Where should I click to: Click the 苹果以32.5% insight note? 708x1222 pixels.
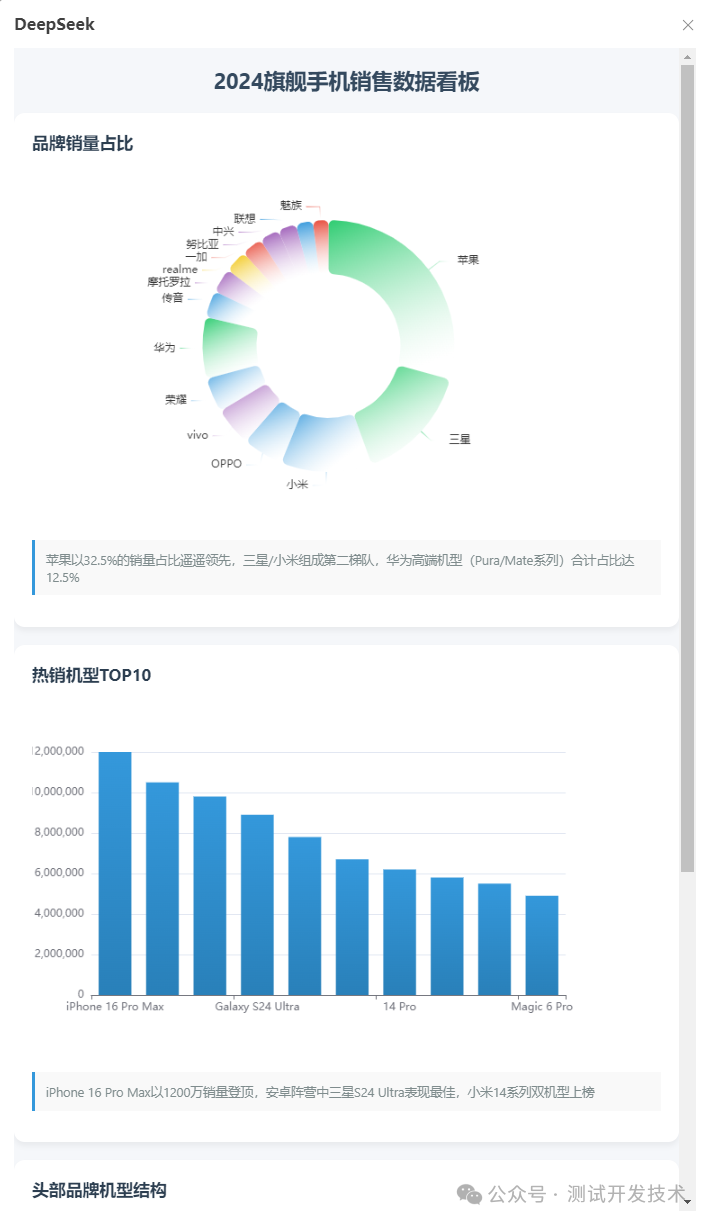[346, 568]
